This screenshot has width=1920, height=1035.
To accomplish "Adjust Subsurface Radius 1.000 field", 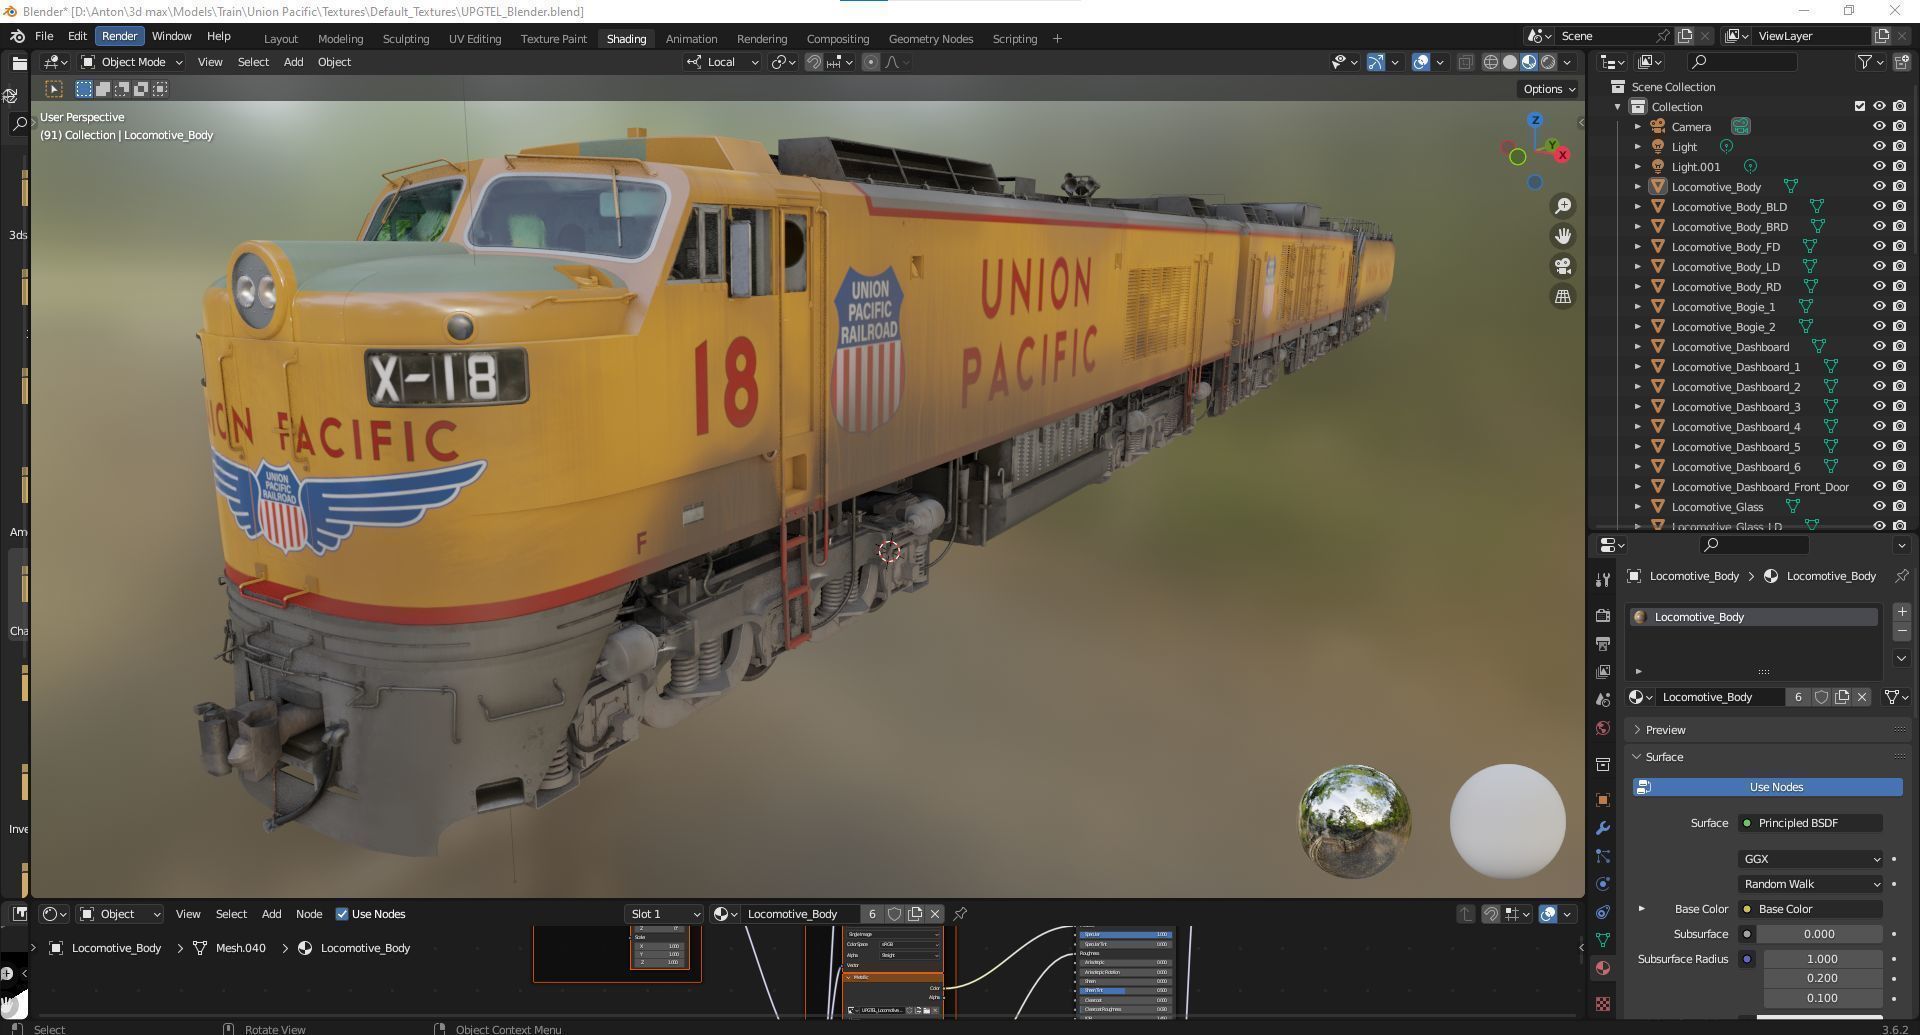I will pos(1822,959).
